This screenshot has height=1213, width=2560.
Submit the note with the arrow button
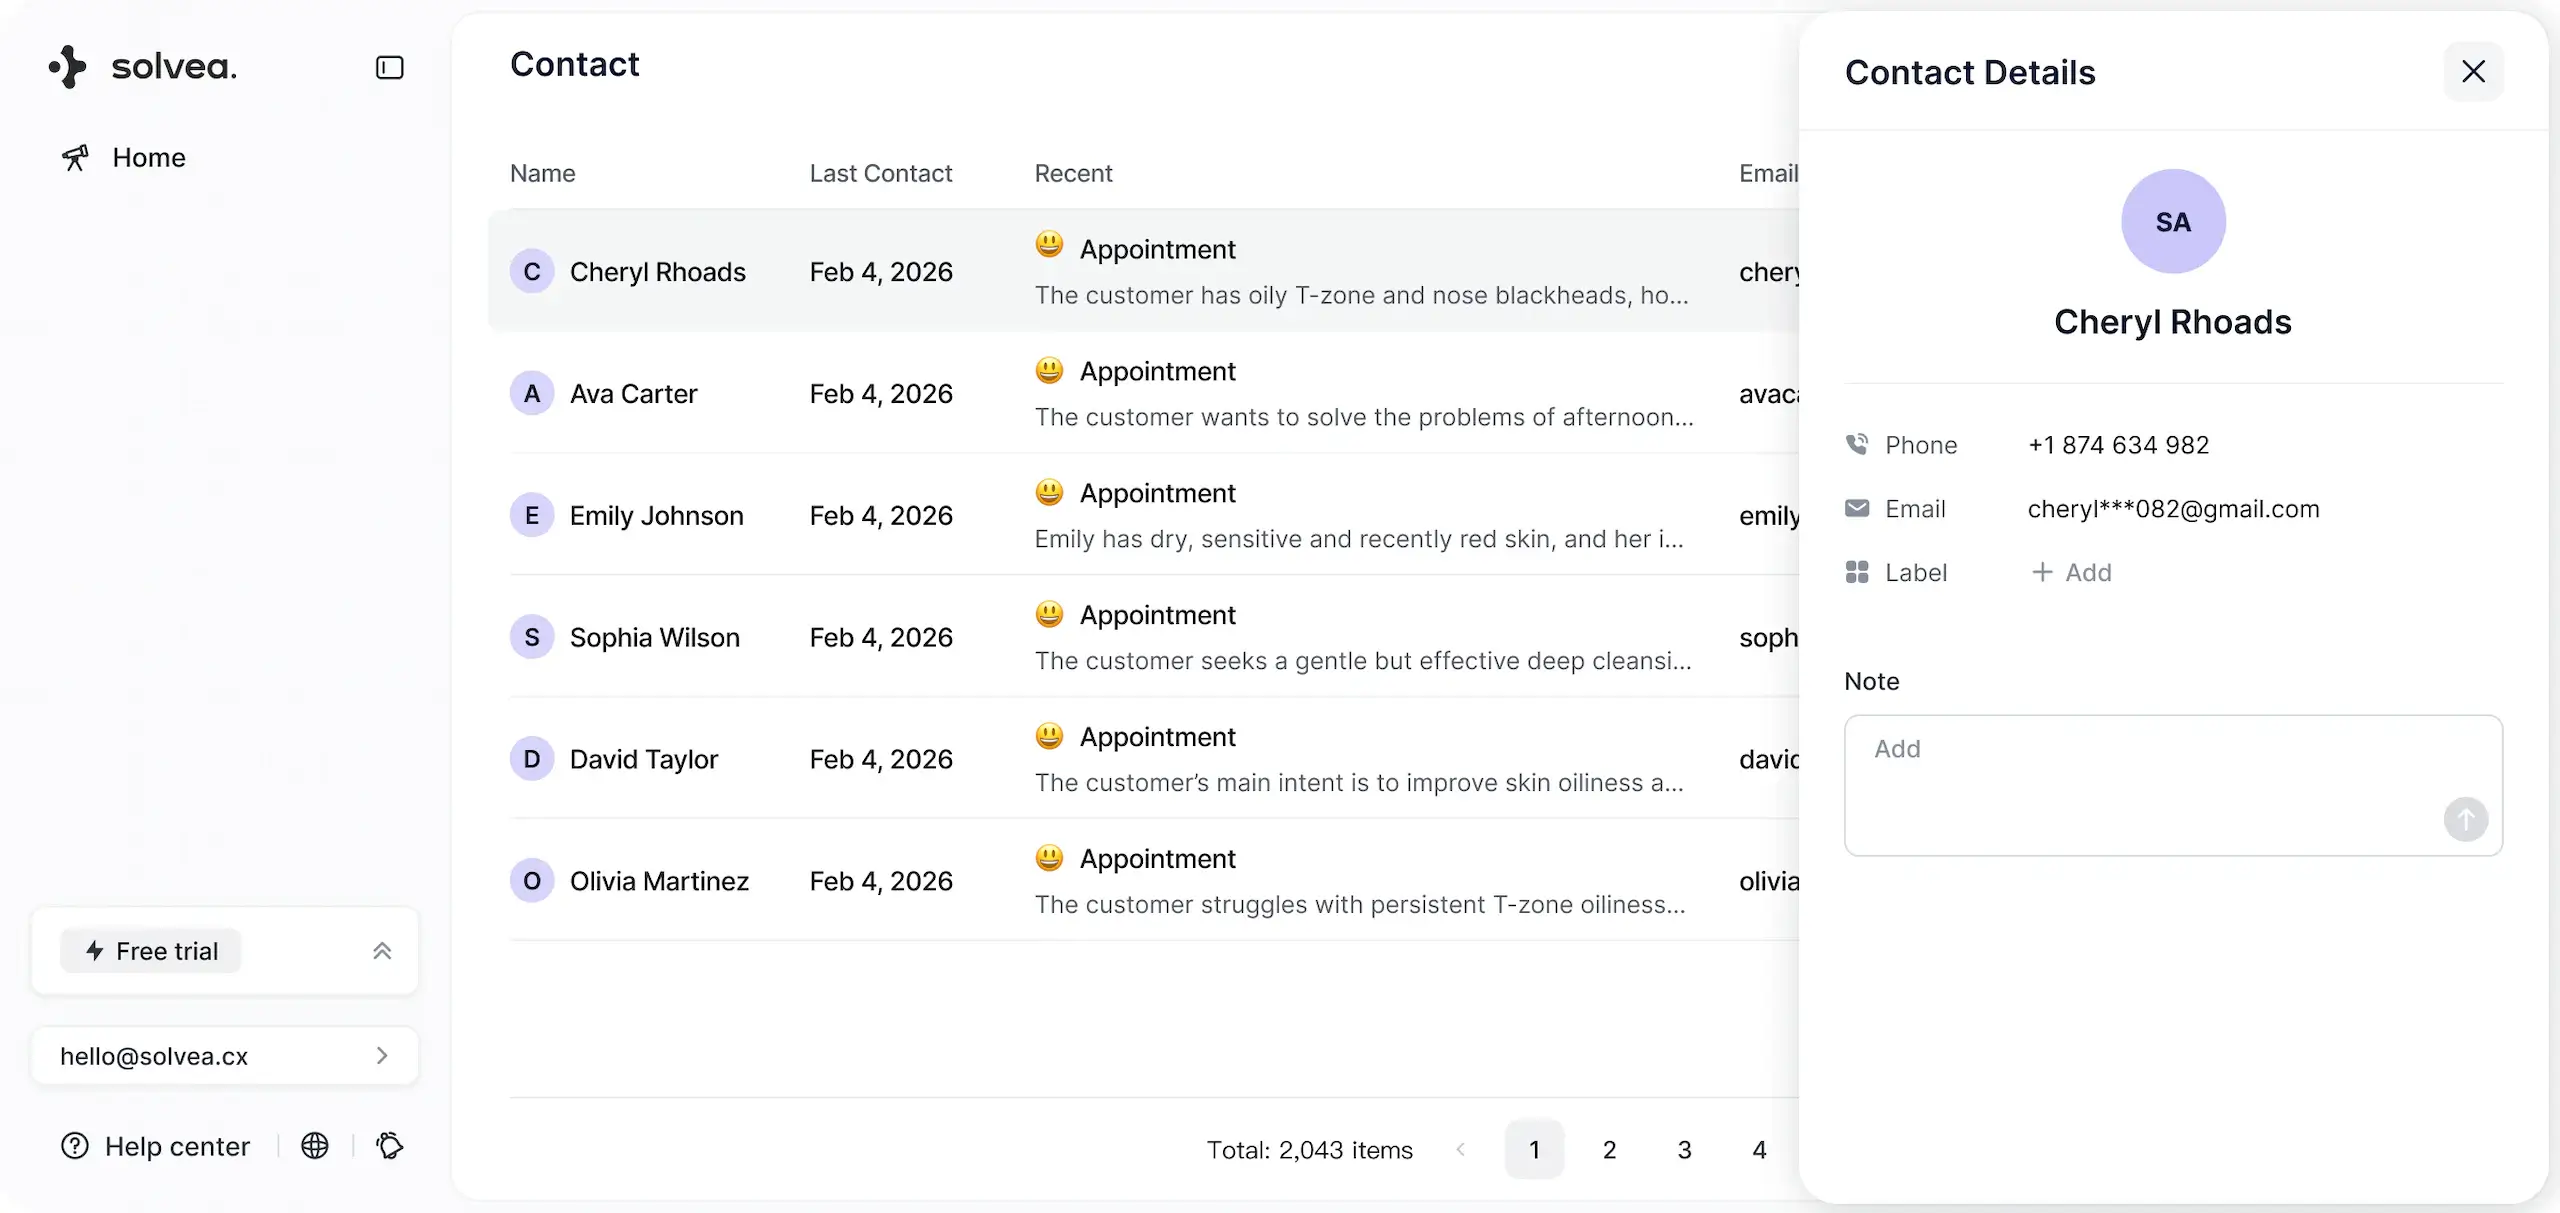(2466, 820)
